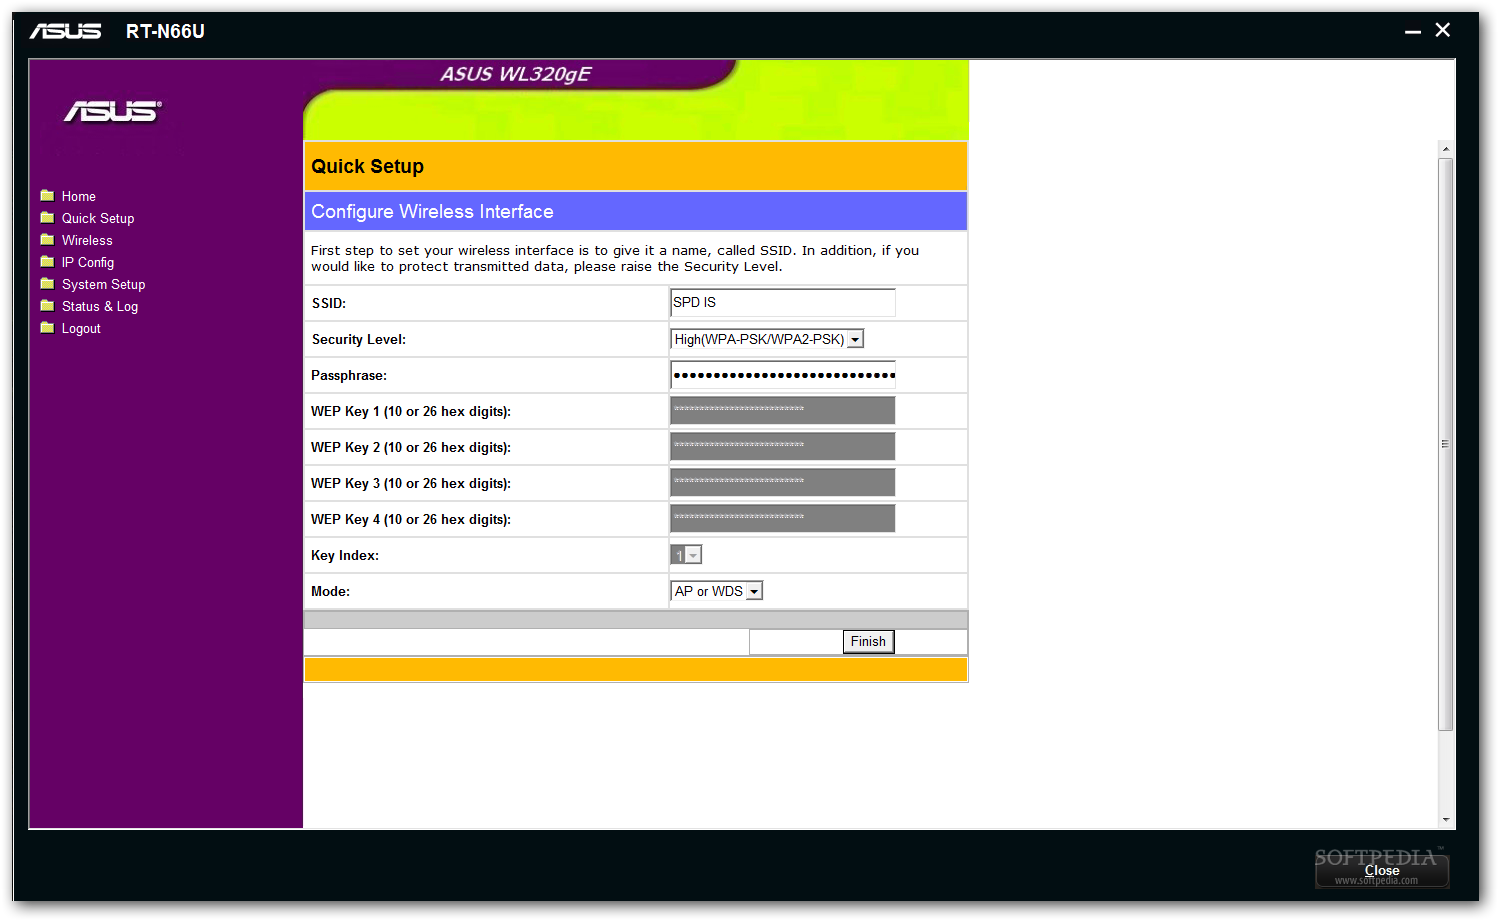Open the Home menu item

click(79, 196)
